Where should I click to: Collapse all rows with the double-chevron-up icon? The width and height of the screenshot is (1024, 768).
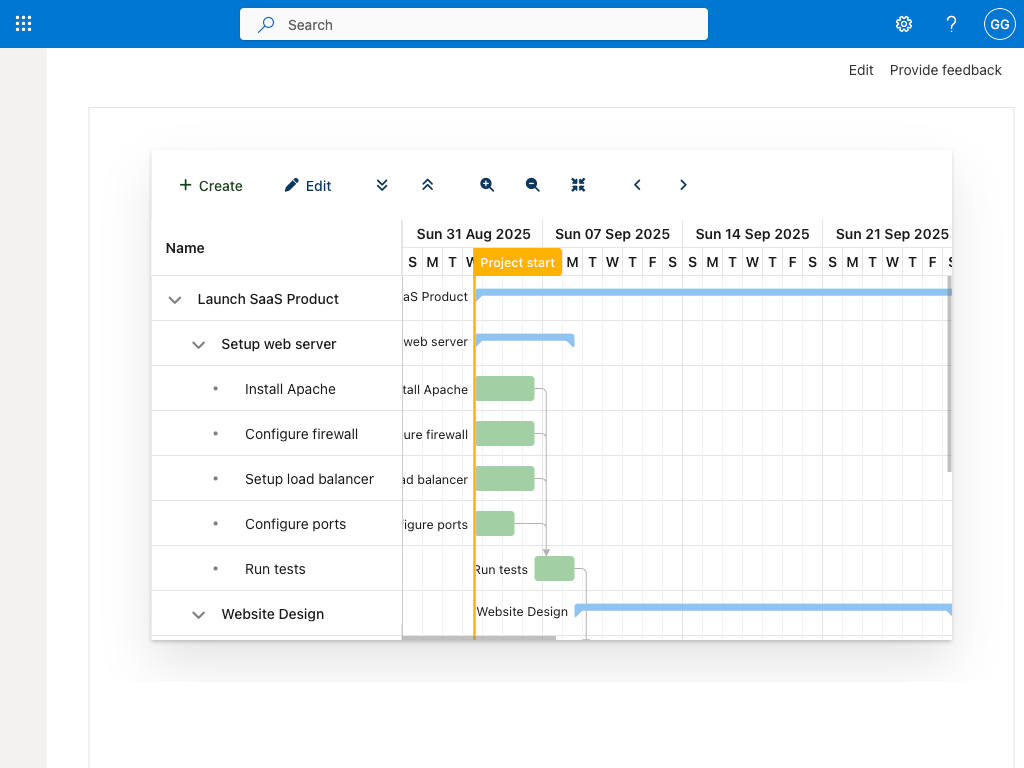[x=427, y=185]
